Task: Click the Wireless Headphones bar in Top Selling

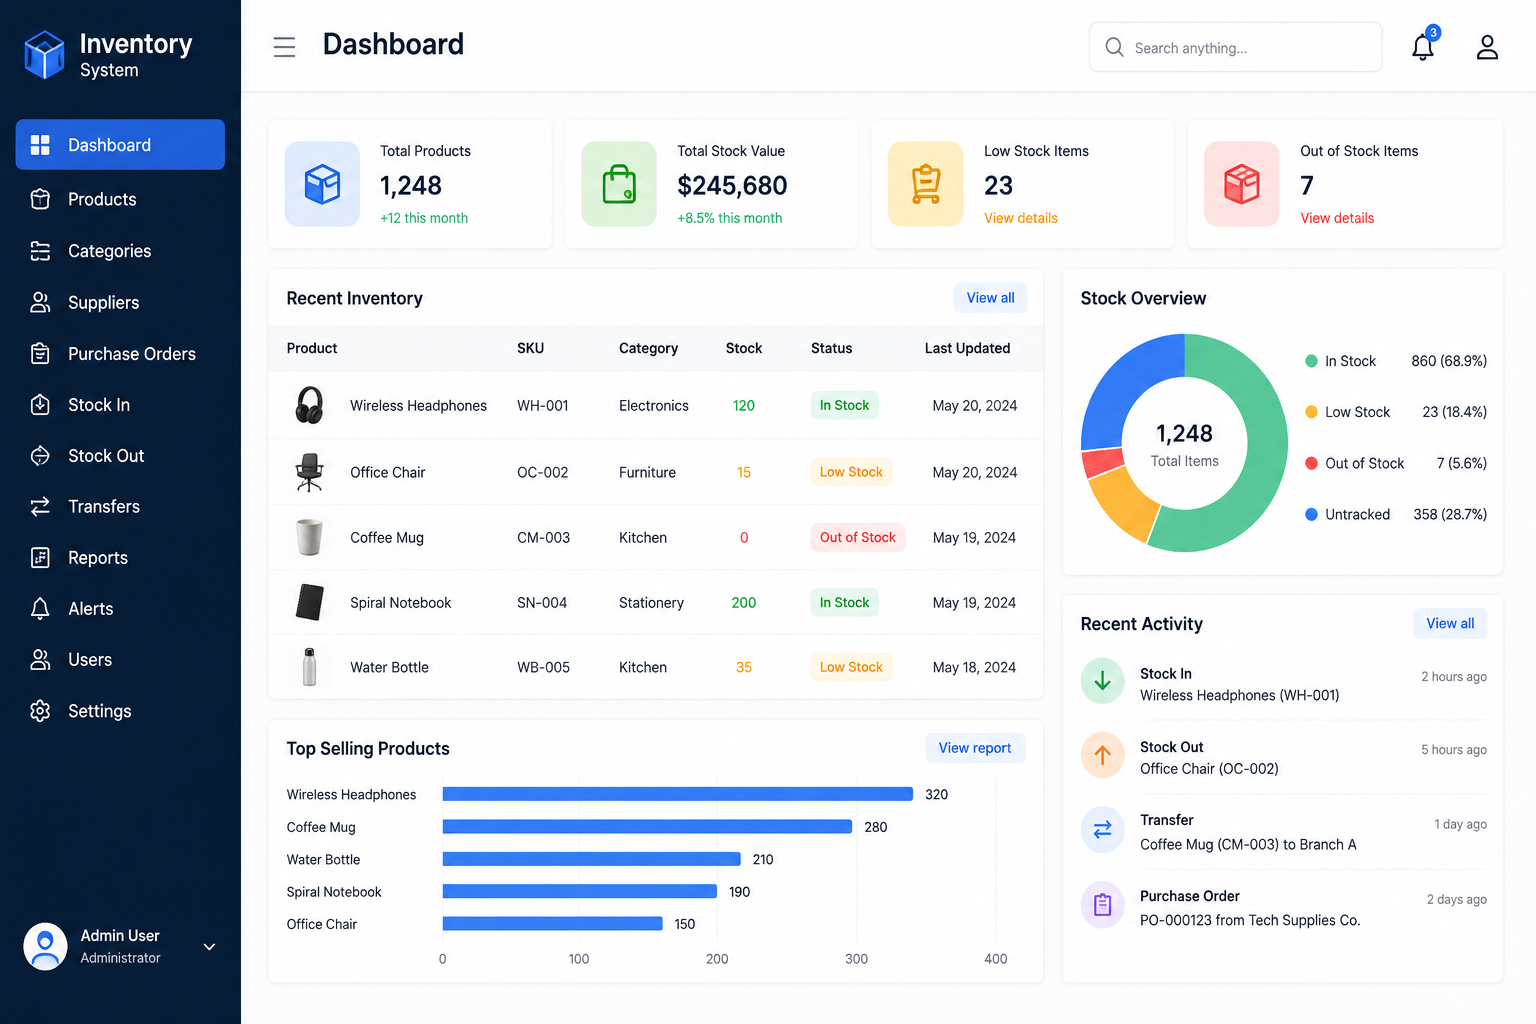Action: [x=678, y=794]
